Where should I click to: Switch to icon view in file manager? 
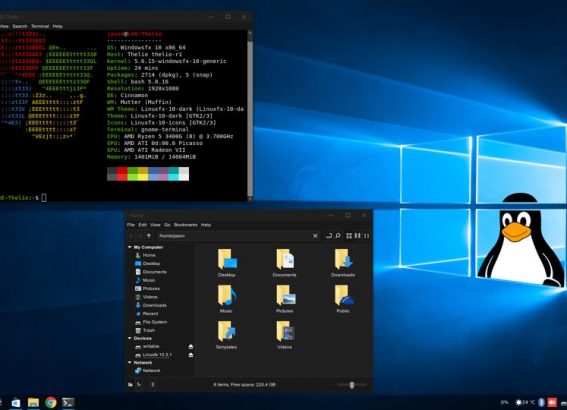[349, 236]
